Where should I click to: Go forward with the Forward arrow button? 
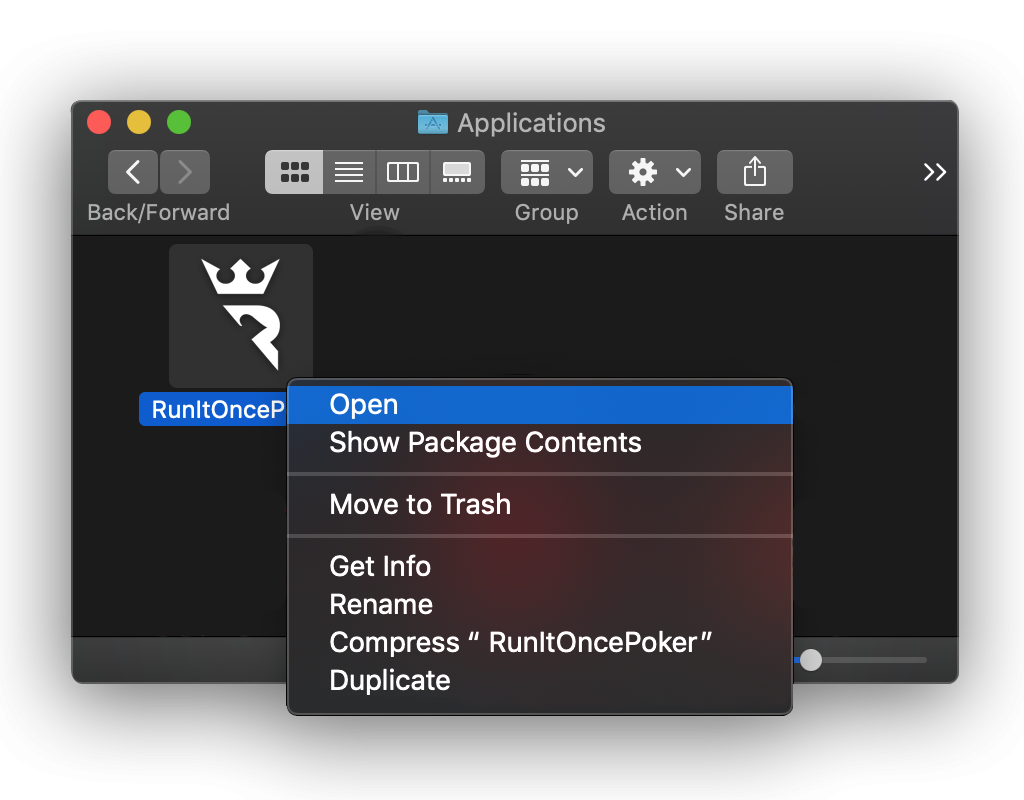click(x=185, y=172)
